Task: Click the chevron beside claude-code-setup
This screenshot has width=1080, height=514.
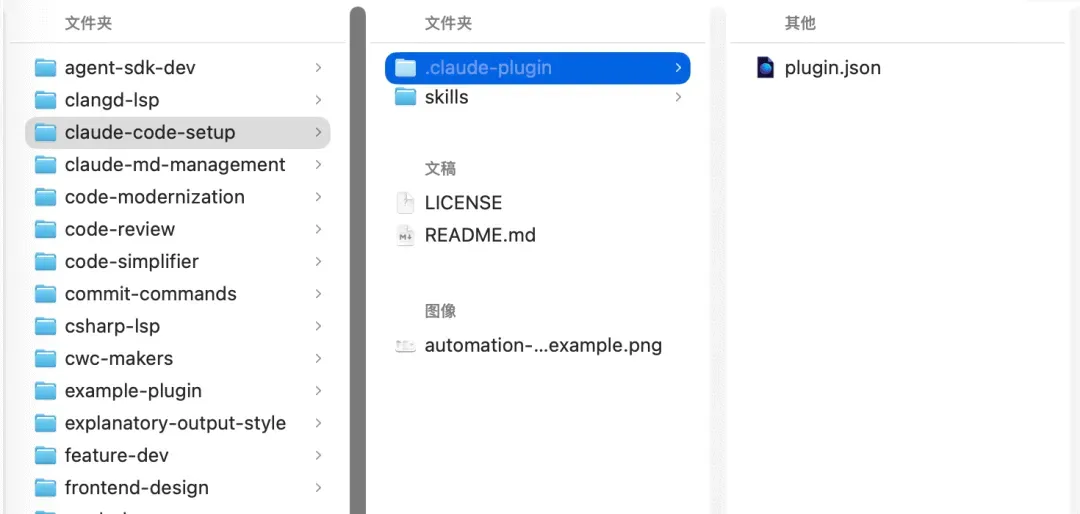Action: (318, 132)
